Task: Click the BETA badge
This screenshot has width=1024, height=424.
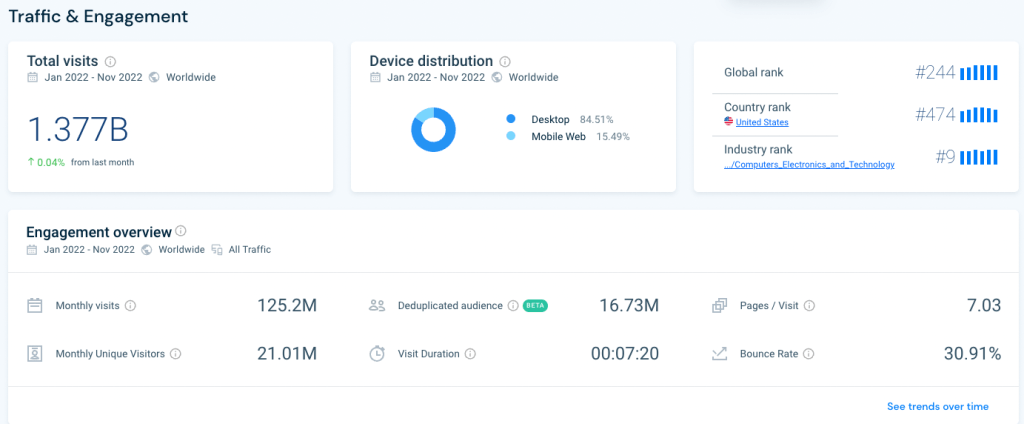Action: (536, 305)
